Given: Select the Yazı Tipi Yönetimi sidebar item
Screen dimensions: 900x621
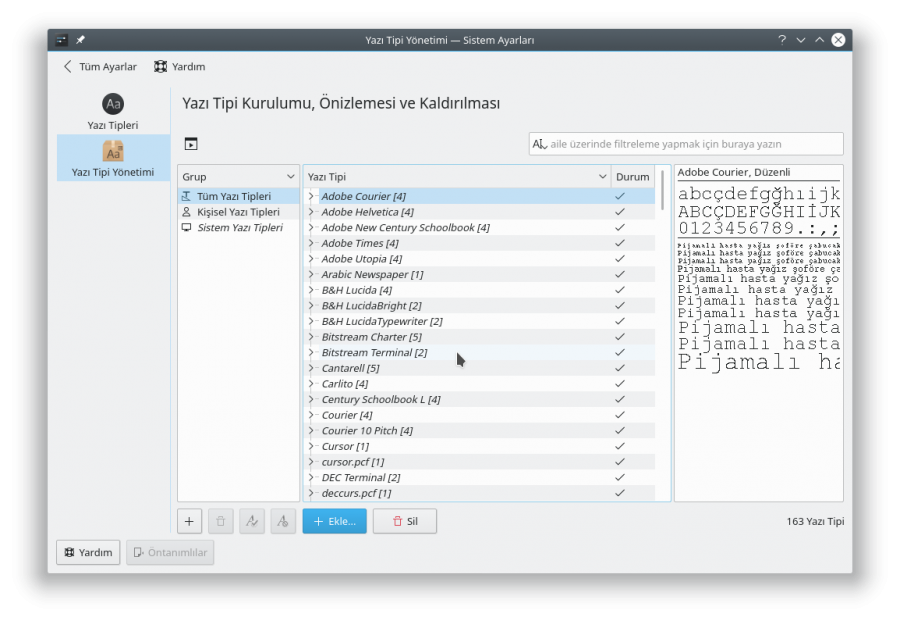Looking at the screenshot, I should pos(113,158).
